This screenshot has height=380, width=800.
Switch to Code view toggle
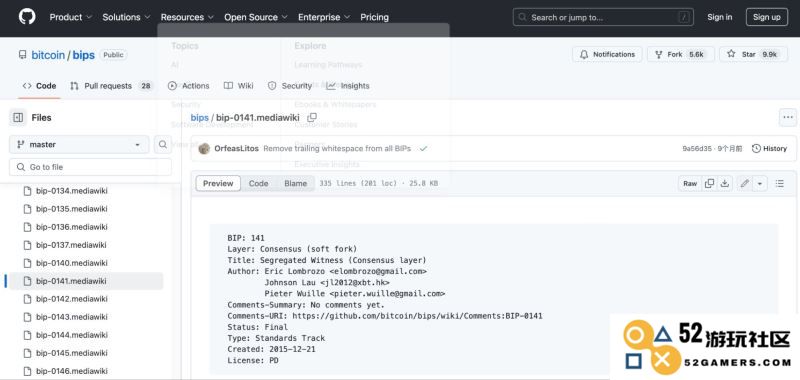point(258,184)
